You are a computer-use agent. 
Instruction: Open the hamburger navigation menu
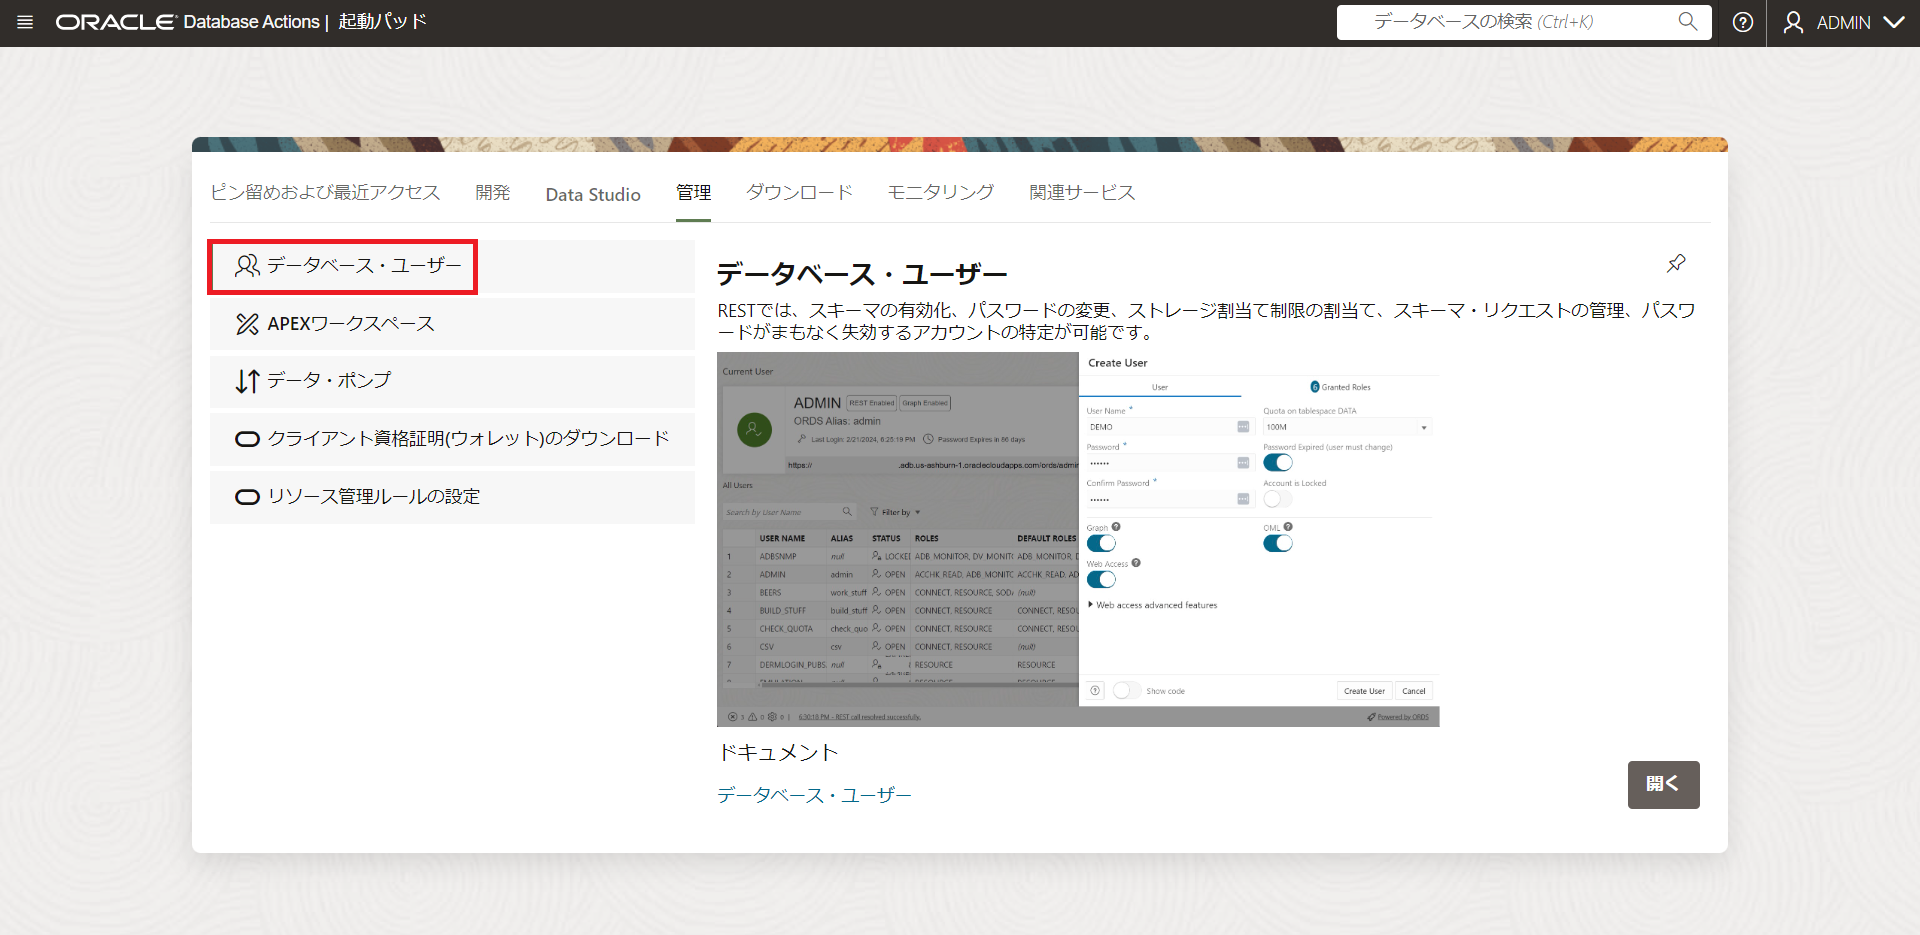[25, 22]
